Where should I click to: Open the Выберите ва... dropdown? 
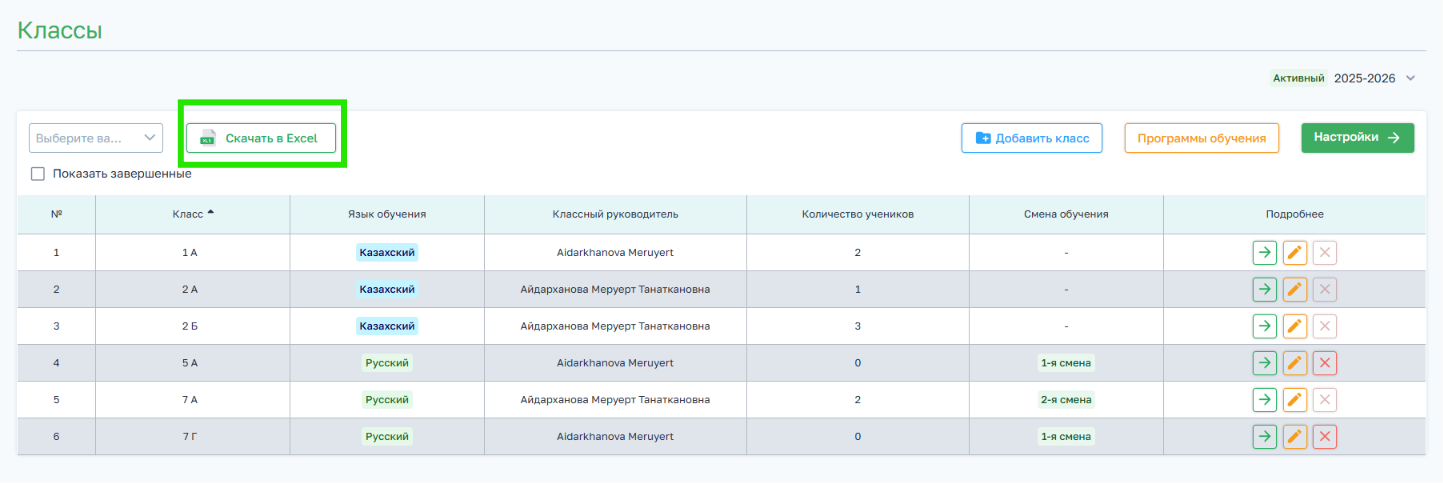point(96,138)
